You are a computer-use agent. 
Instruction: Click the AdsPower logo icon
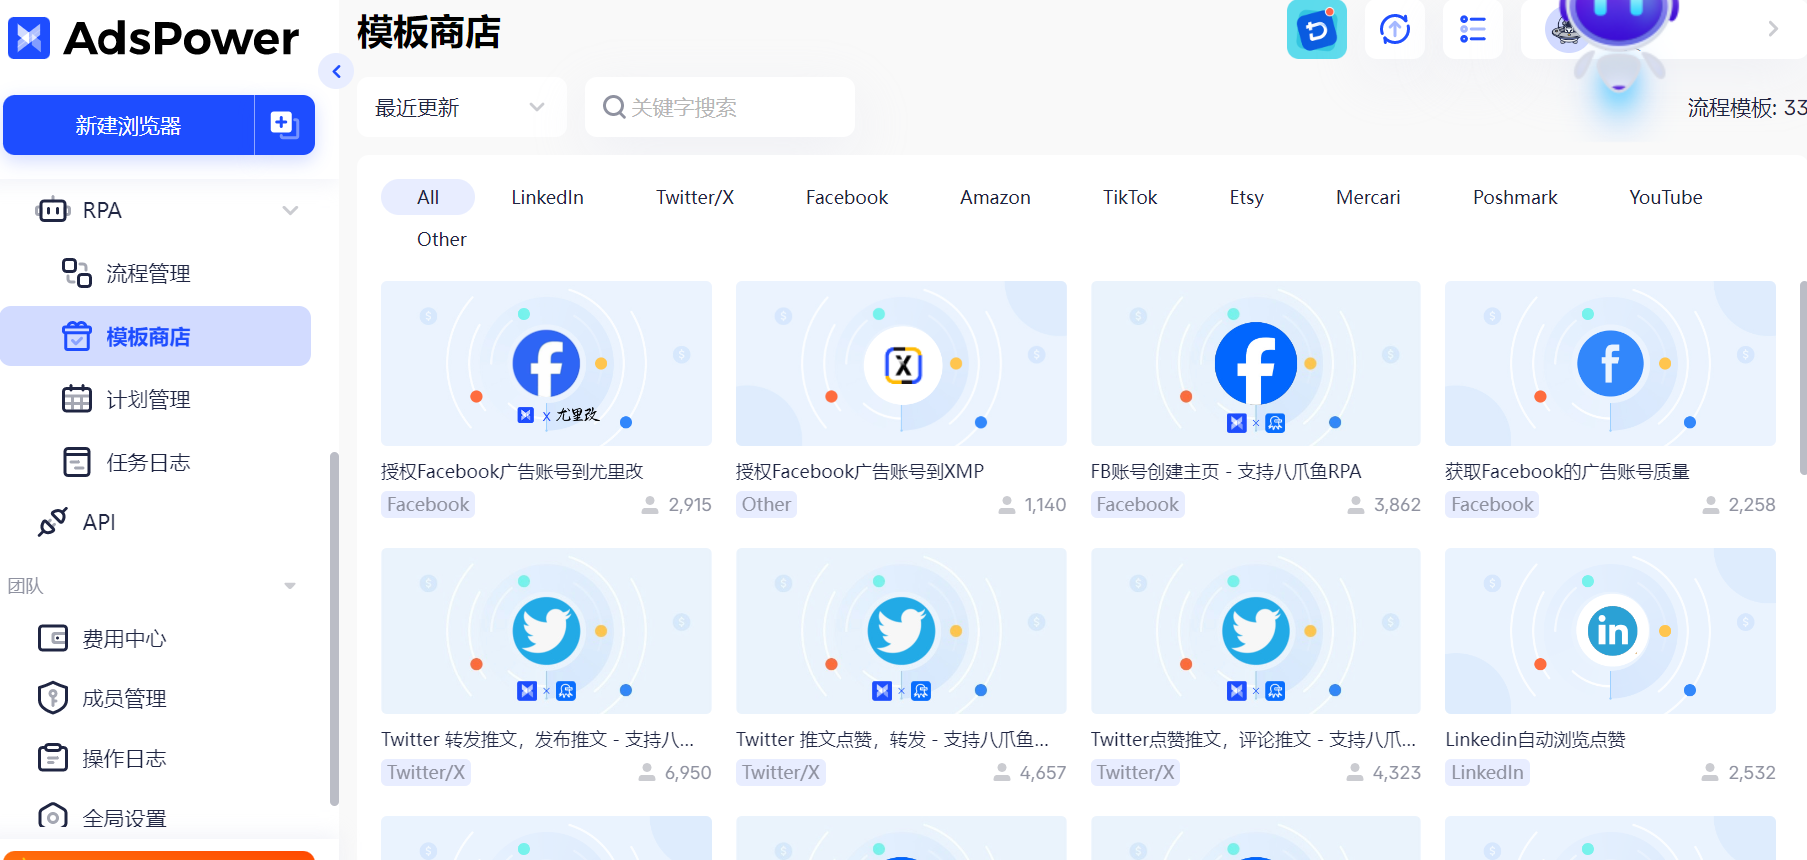coord(29,38)
